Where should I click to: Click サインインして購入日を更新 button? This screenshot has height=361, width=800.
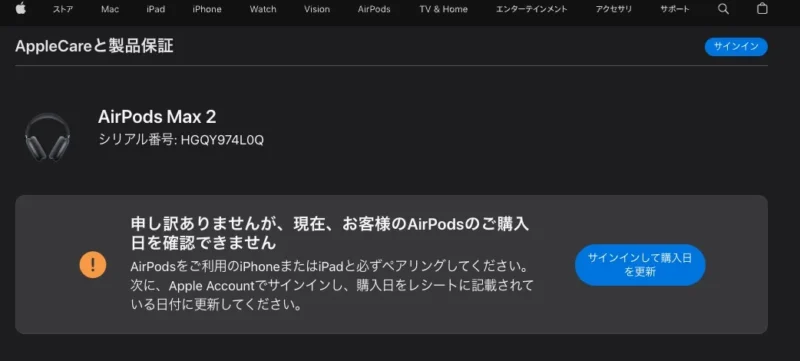pyautogui.click(x=640, y=265)
